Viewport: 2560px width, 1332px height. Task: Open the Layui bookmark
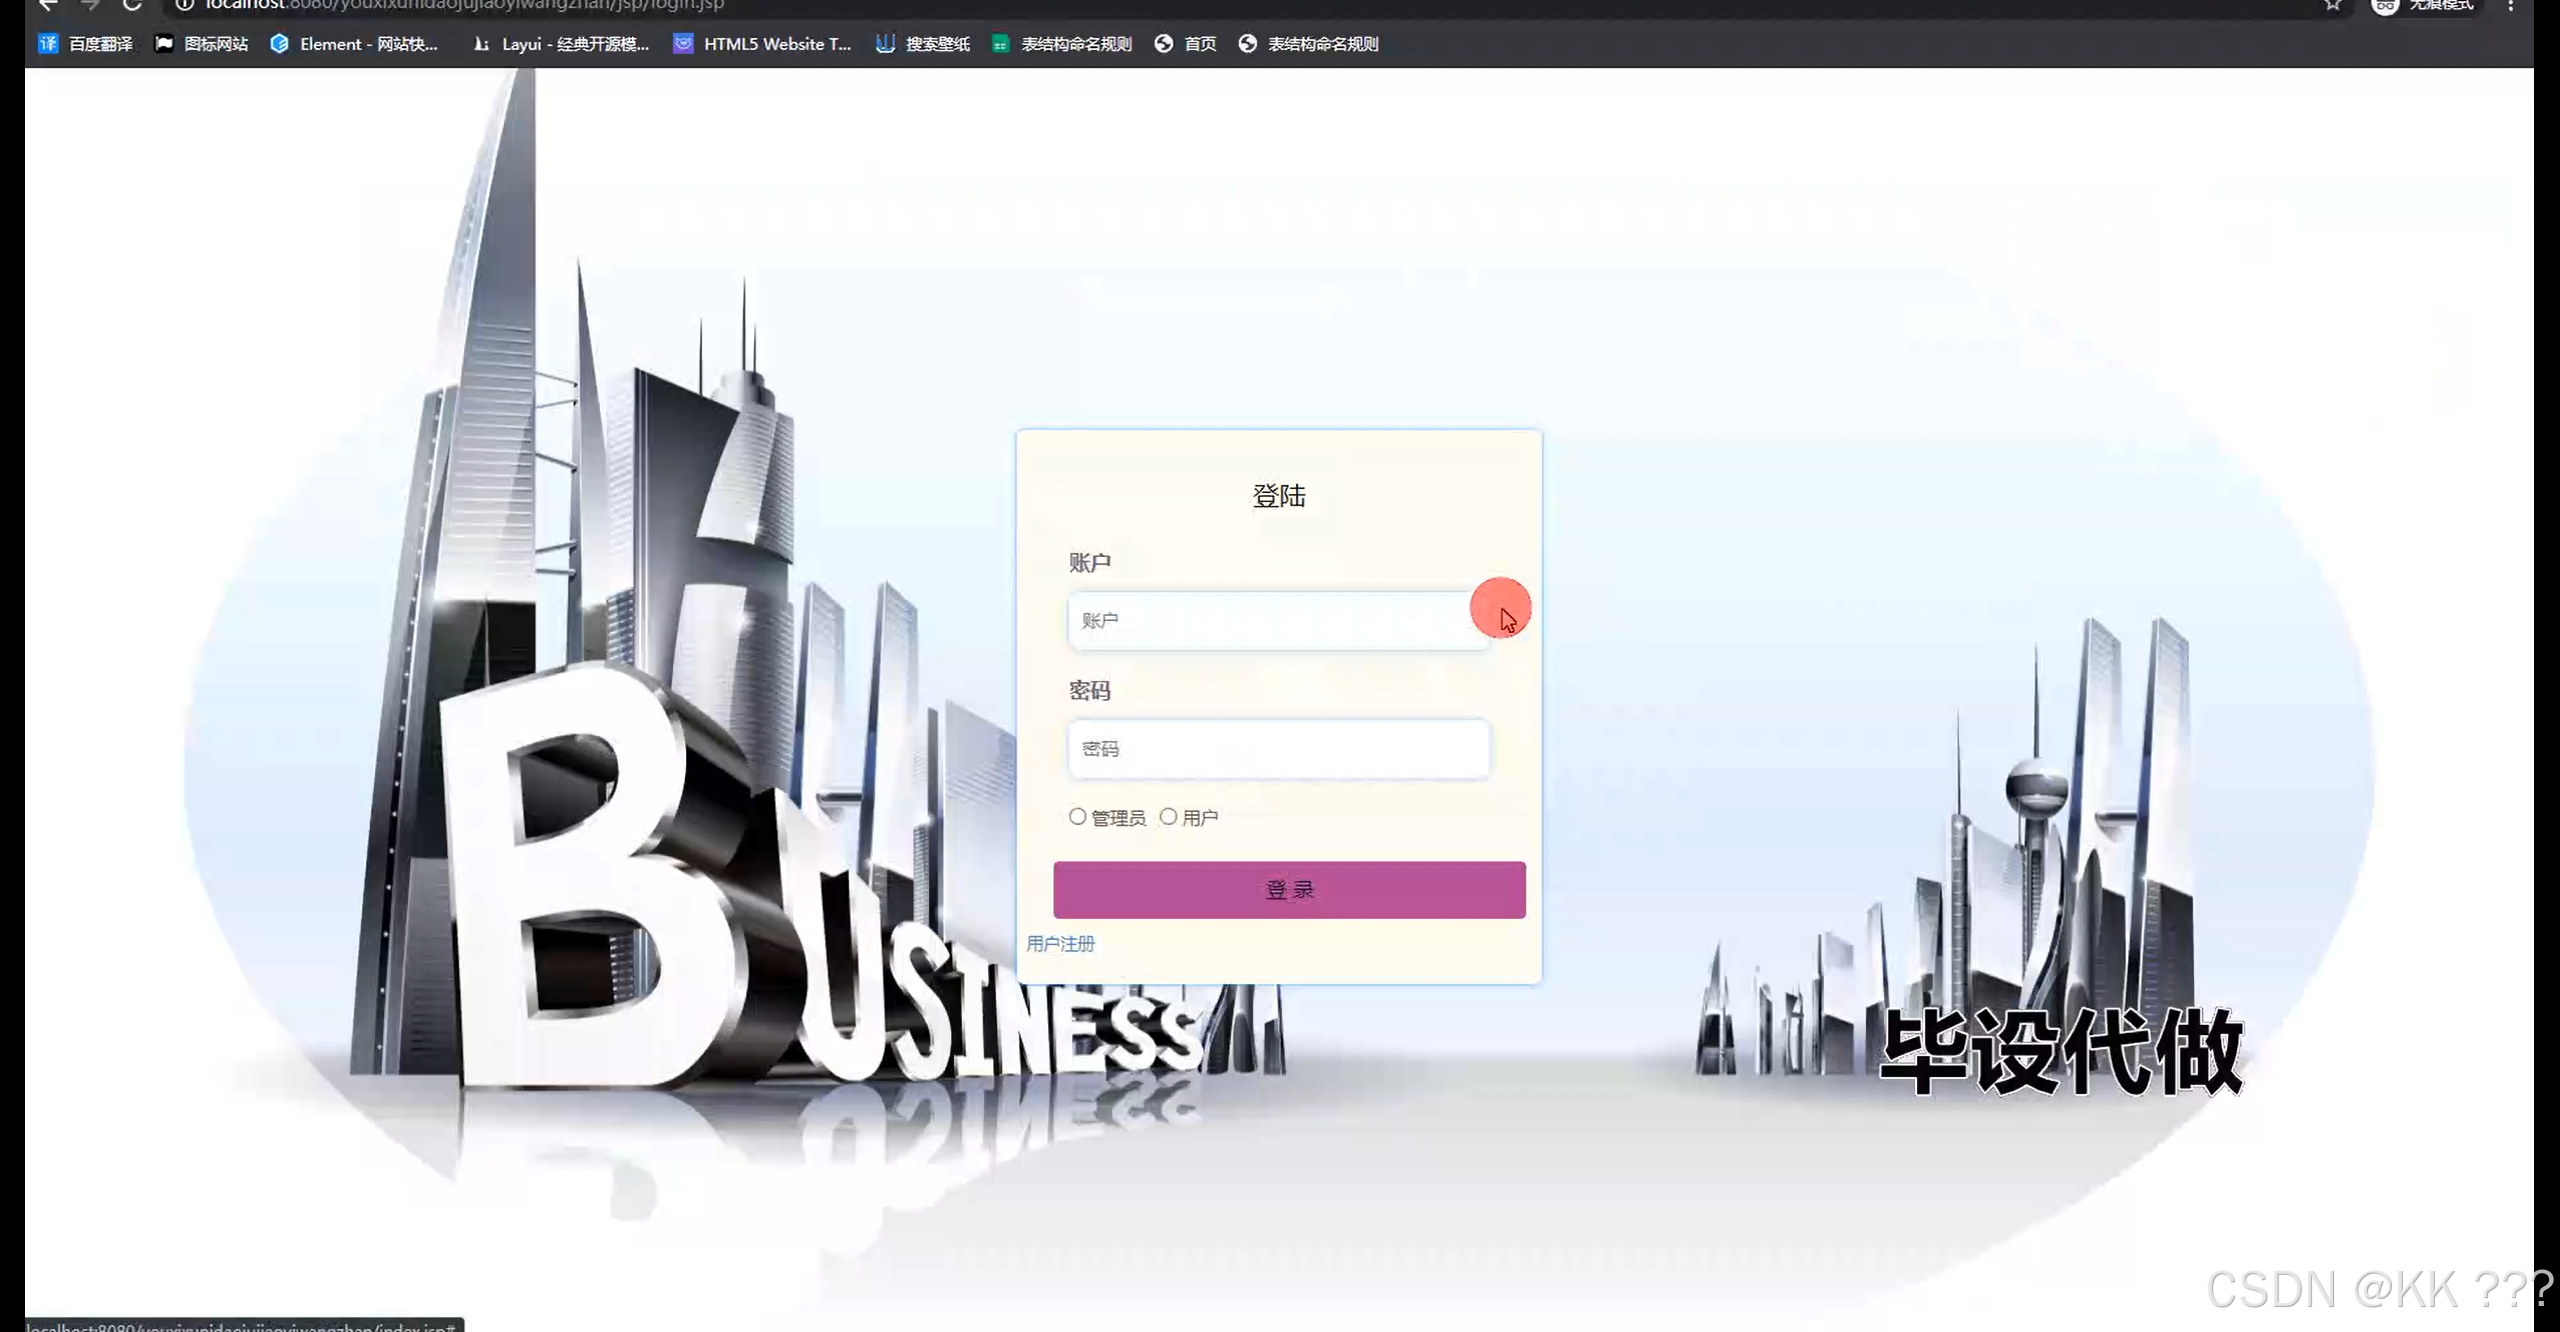coord(561,44)
